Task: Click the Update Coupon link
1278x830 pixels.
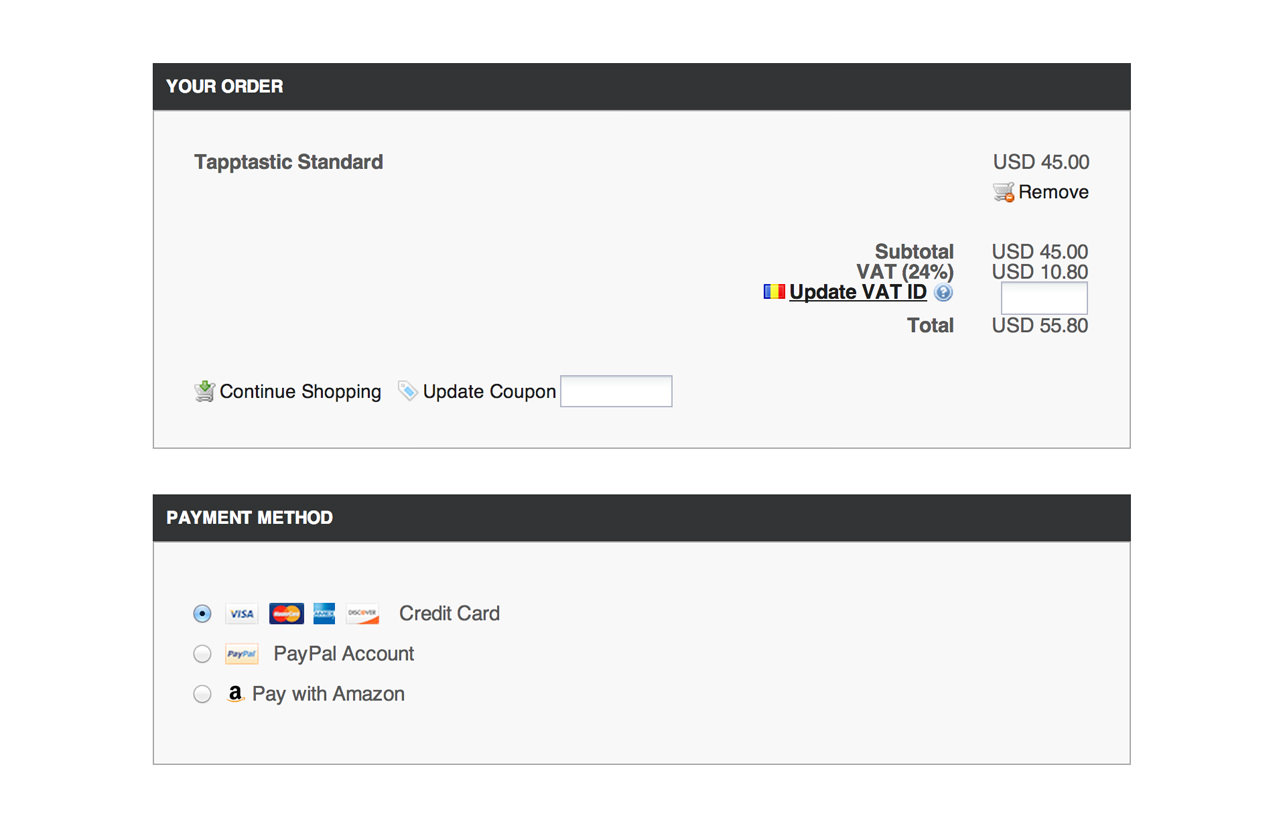Action: pyautogui.click(x=489, y=391)
